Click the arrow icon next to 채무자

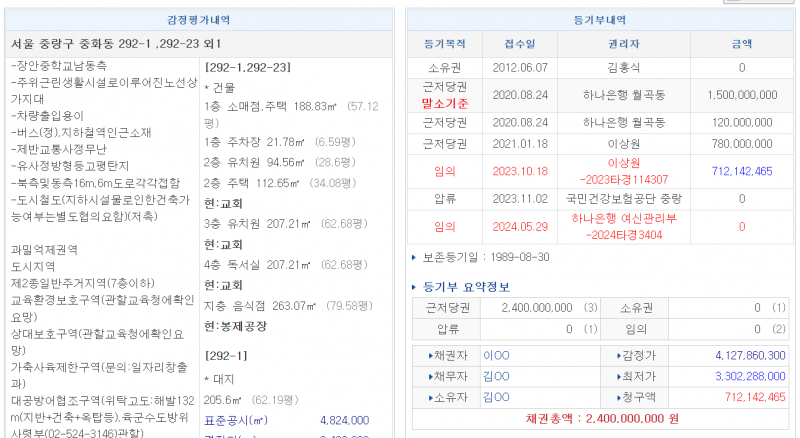(431, 376)
